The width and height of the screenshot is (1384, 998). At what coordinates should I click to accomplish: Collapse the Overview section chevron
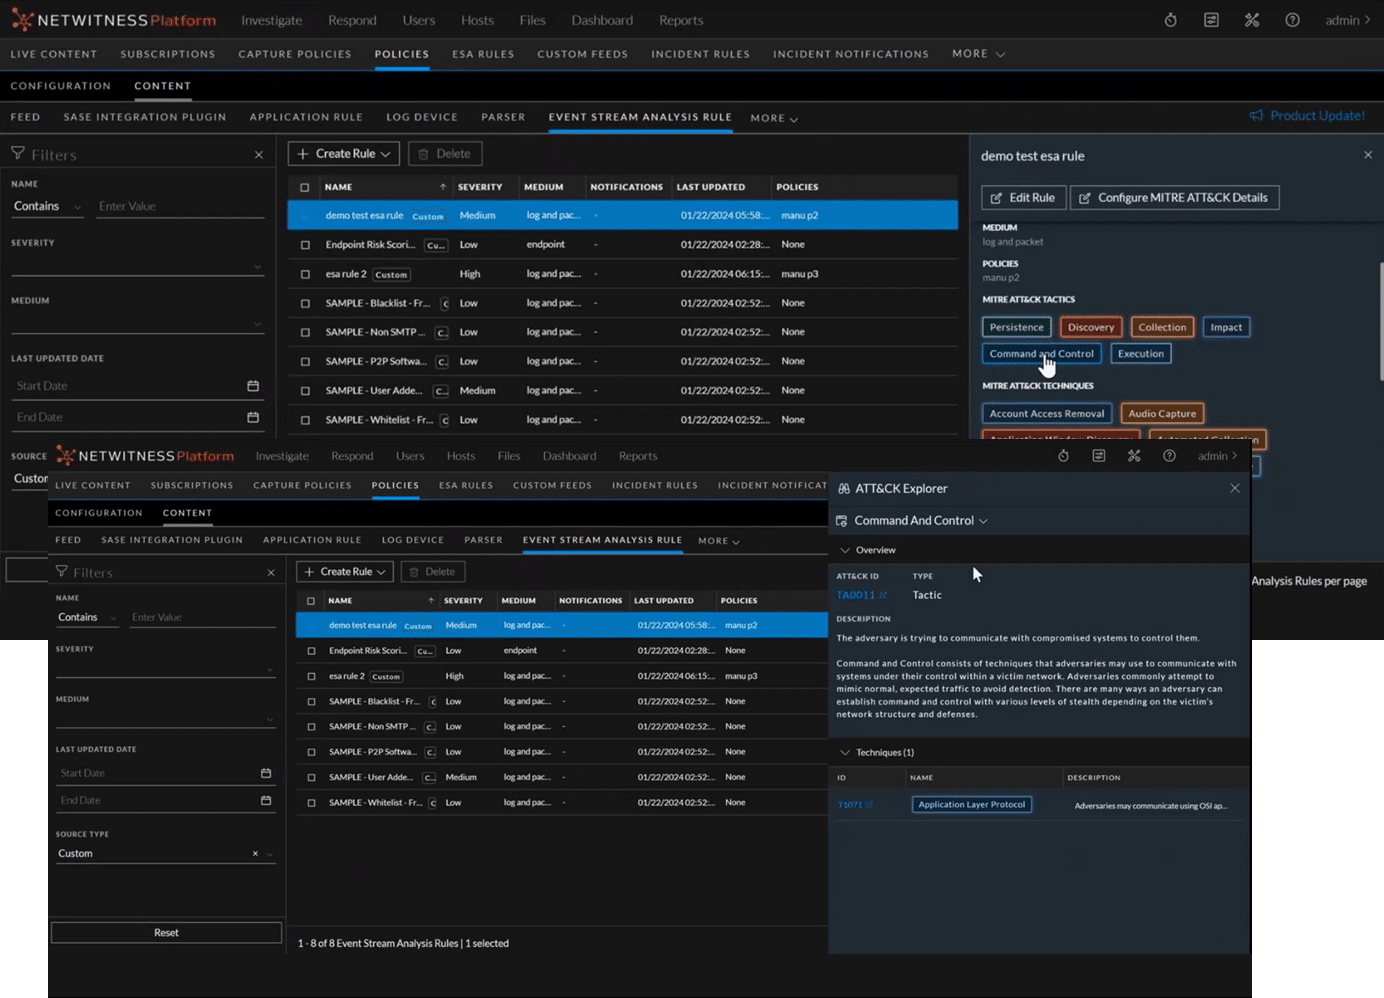(x=845, y=550)
